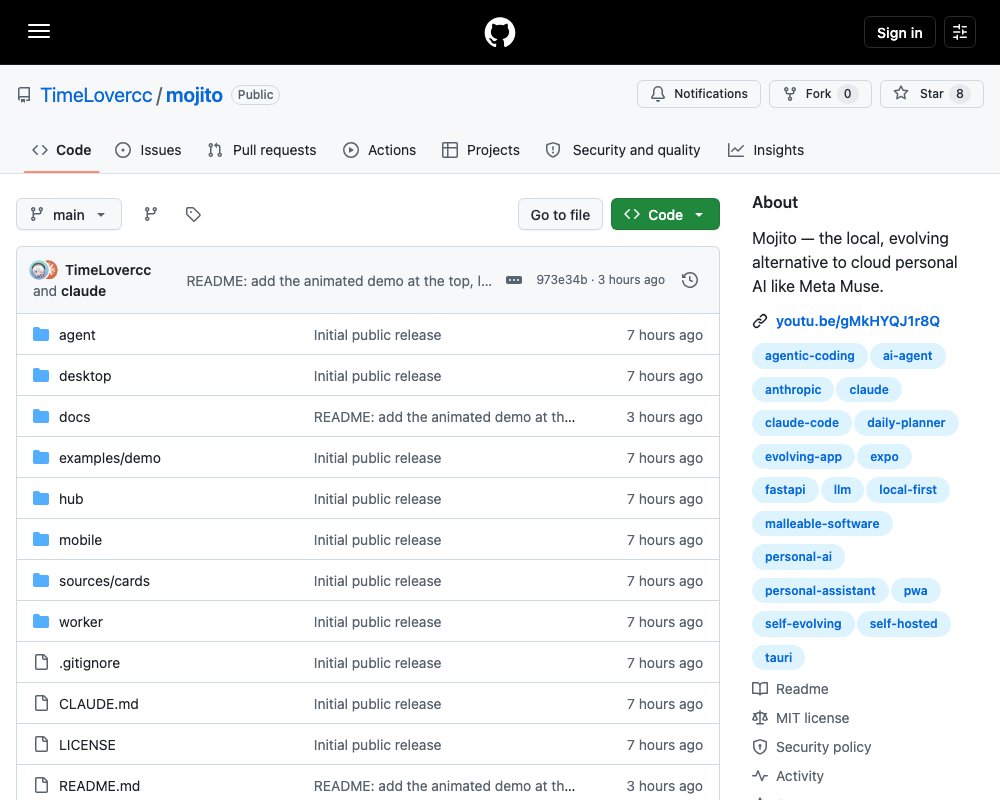Open the mojito repository name link
This screenshot has height=800, width=1000.
pyautogui.click(x=194, y=95)
